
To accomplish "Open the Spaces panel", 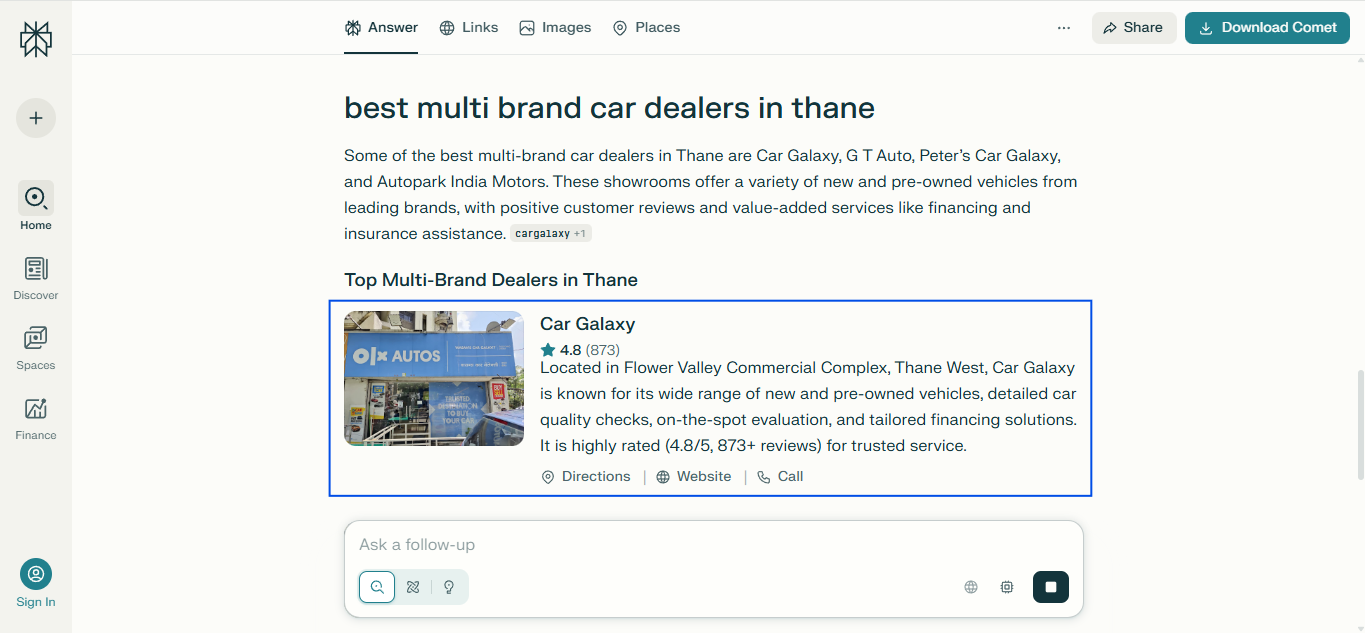I will (35, 348).
